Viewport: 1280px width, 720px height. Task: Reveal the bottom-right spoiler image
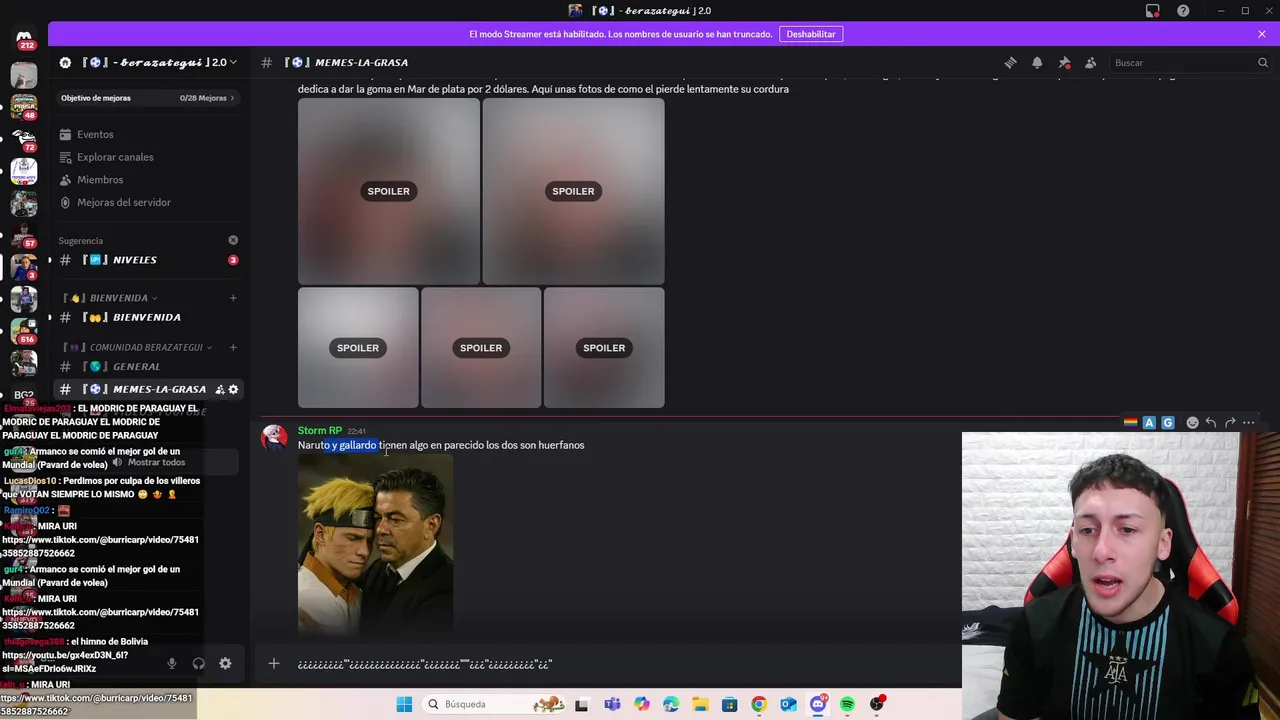coord(604,348)
